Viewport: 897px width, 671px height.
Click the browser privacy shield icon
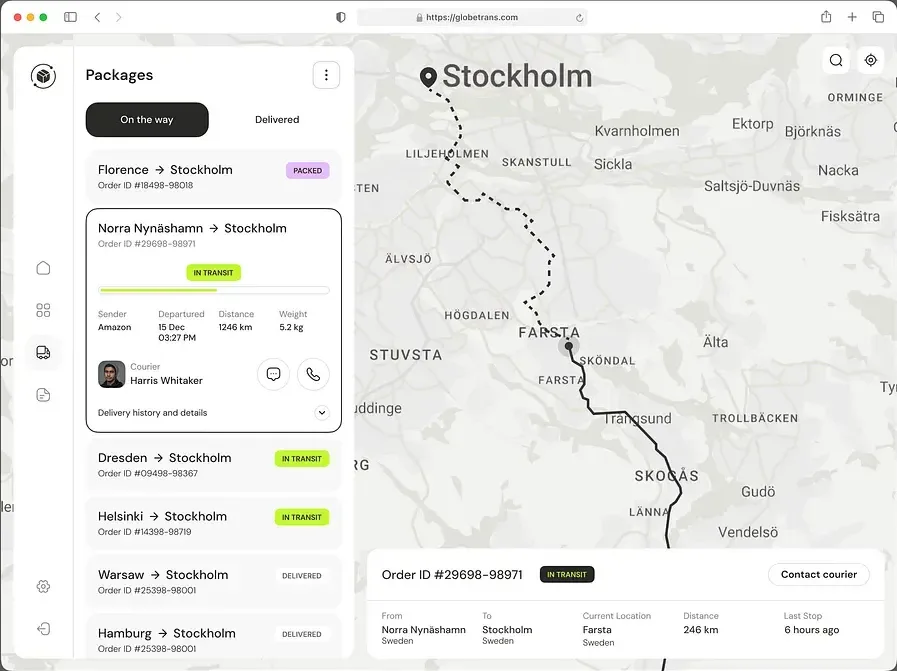pos(341,17)
